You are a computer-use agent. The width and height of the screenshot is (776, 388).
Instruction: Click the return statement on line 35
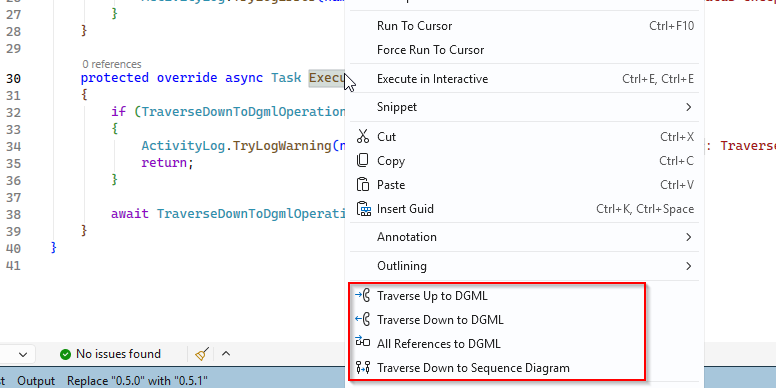164,162
